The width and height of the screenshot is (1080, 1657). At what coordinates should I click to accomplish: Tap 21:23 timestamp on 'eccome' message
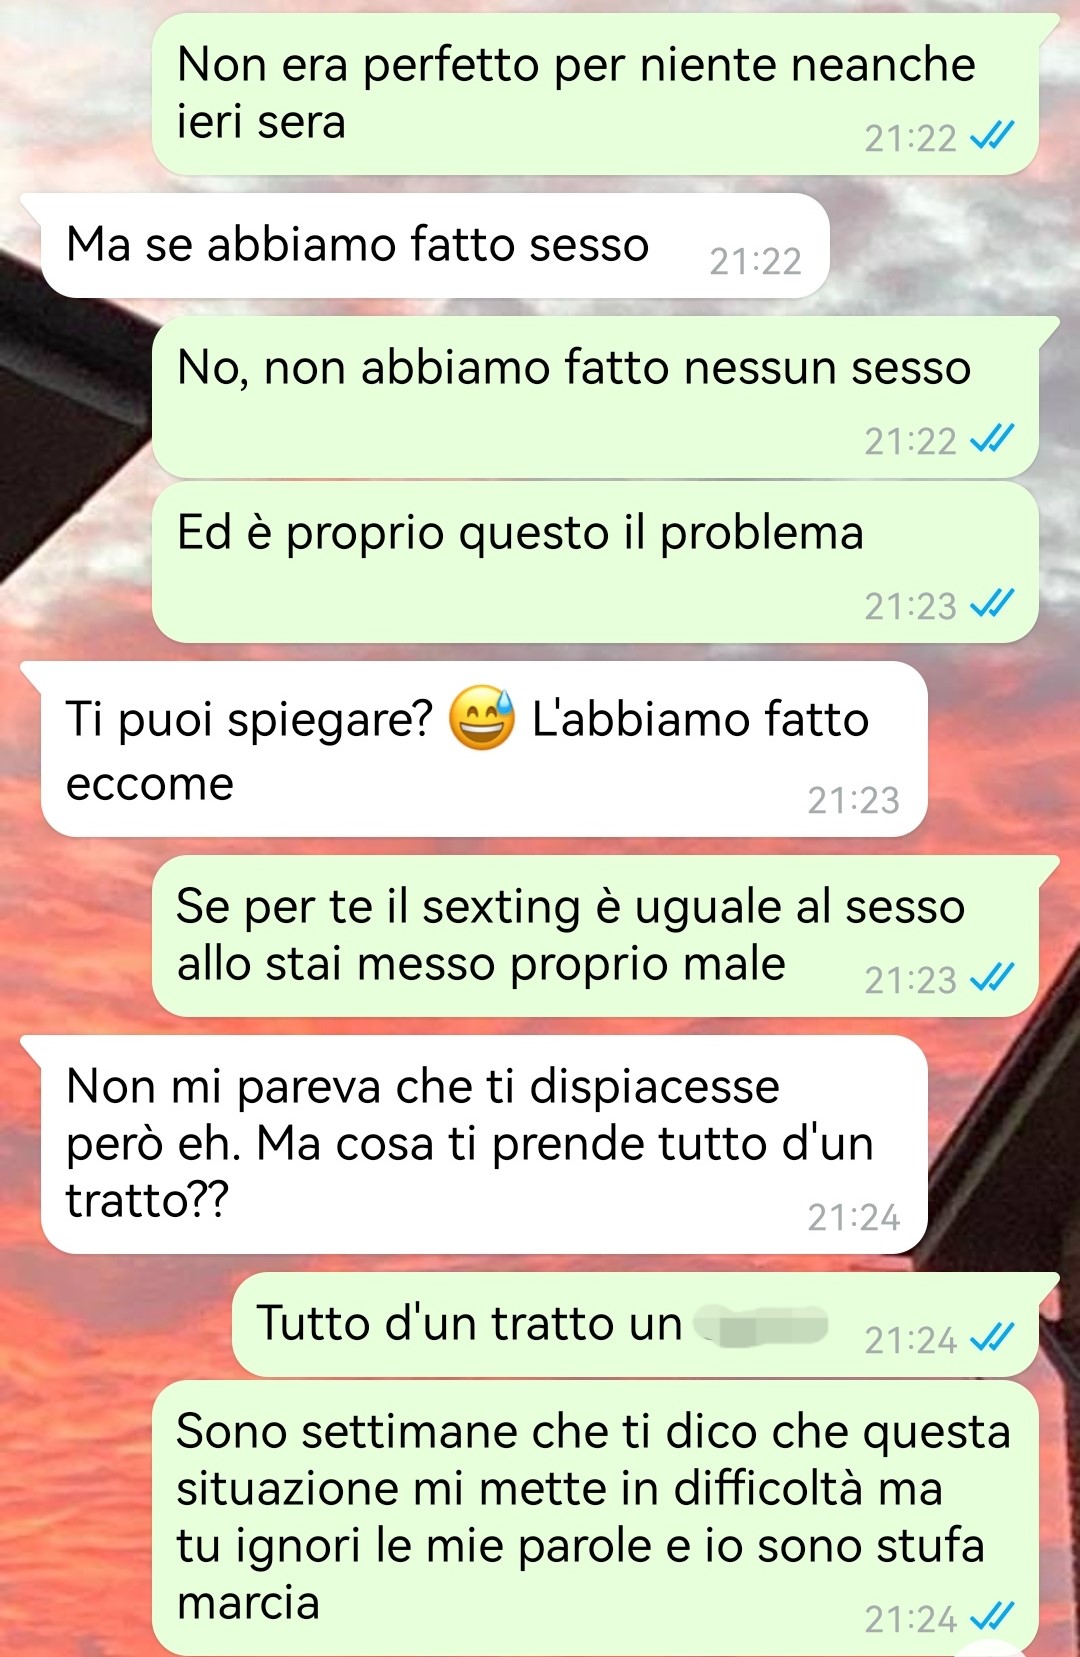click(x=853, y=800)
